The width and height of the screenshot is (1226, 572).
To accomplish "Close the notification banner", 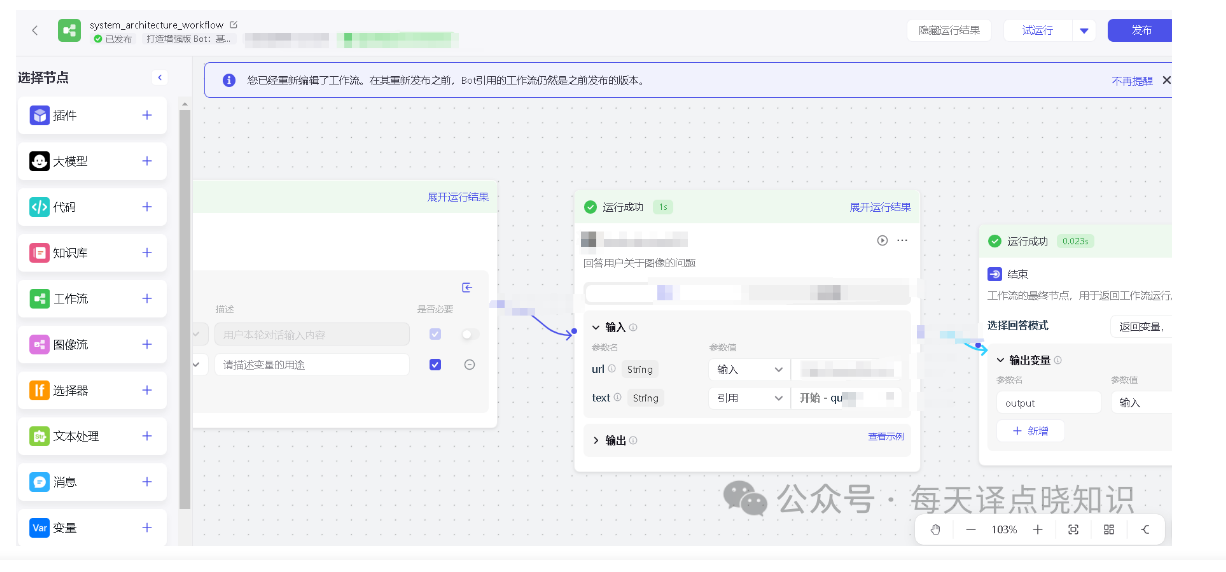I will (1166, 80).
